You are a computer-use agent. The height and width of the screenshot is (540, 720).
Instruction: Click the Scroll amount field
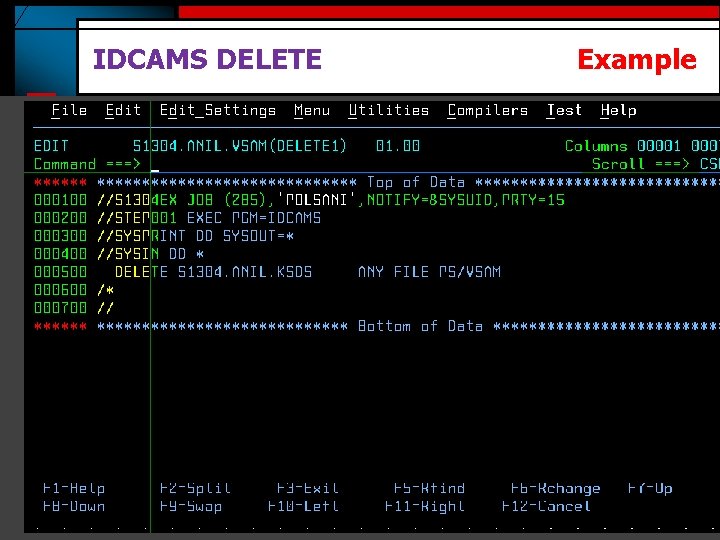pos(709,164)
